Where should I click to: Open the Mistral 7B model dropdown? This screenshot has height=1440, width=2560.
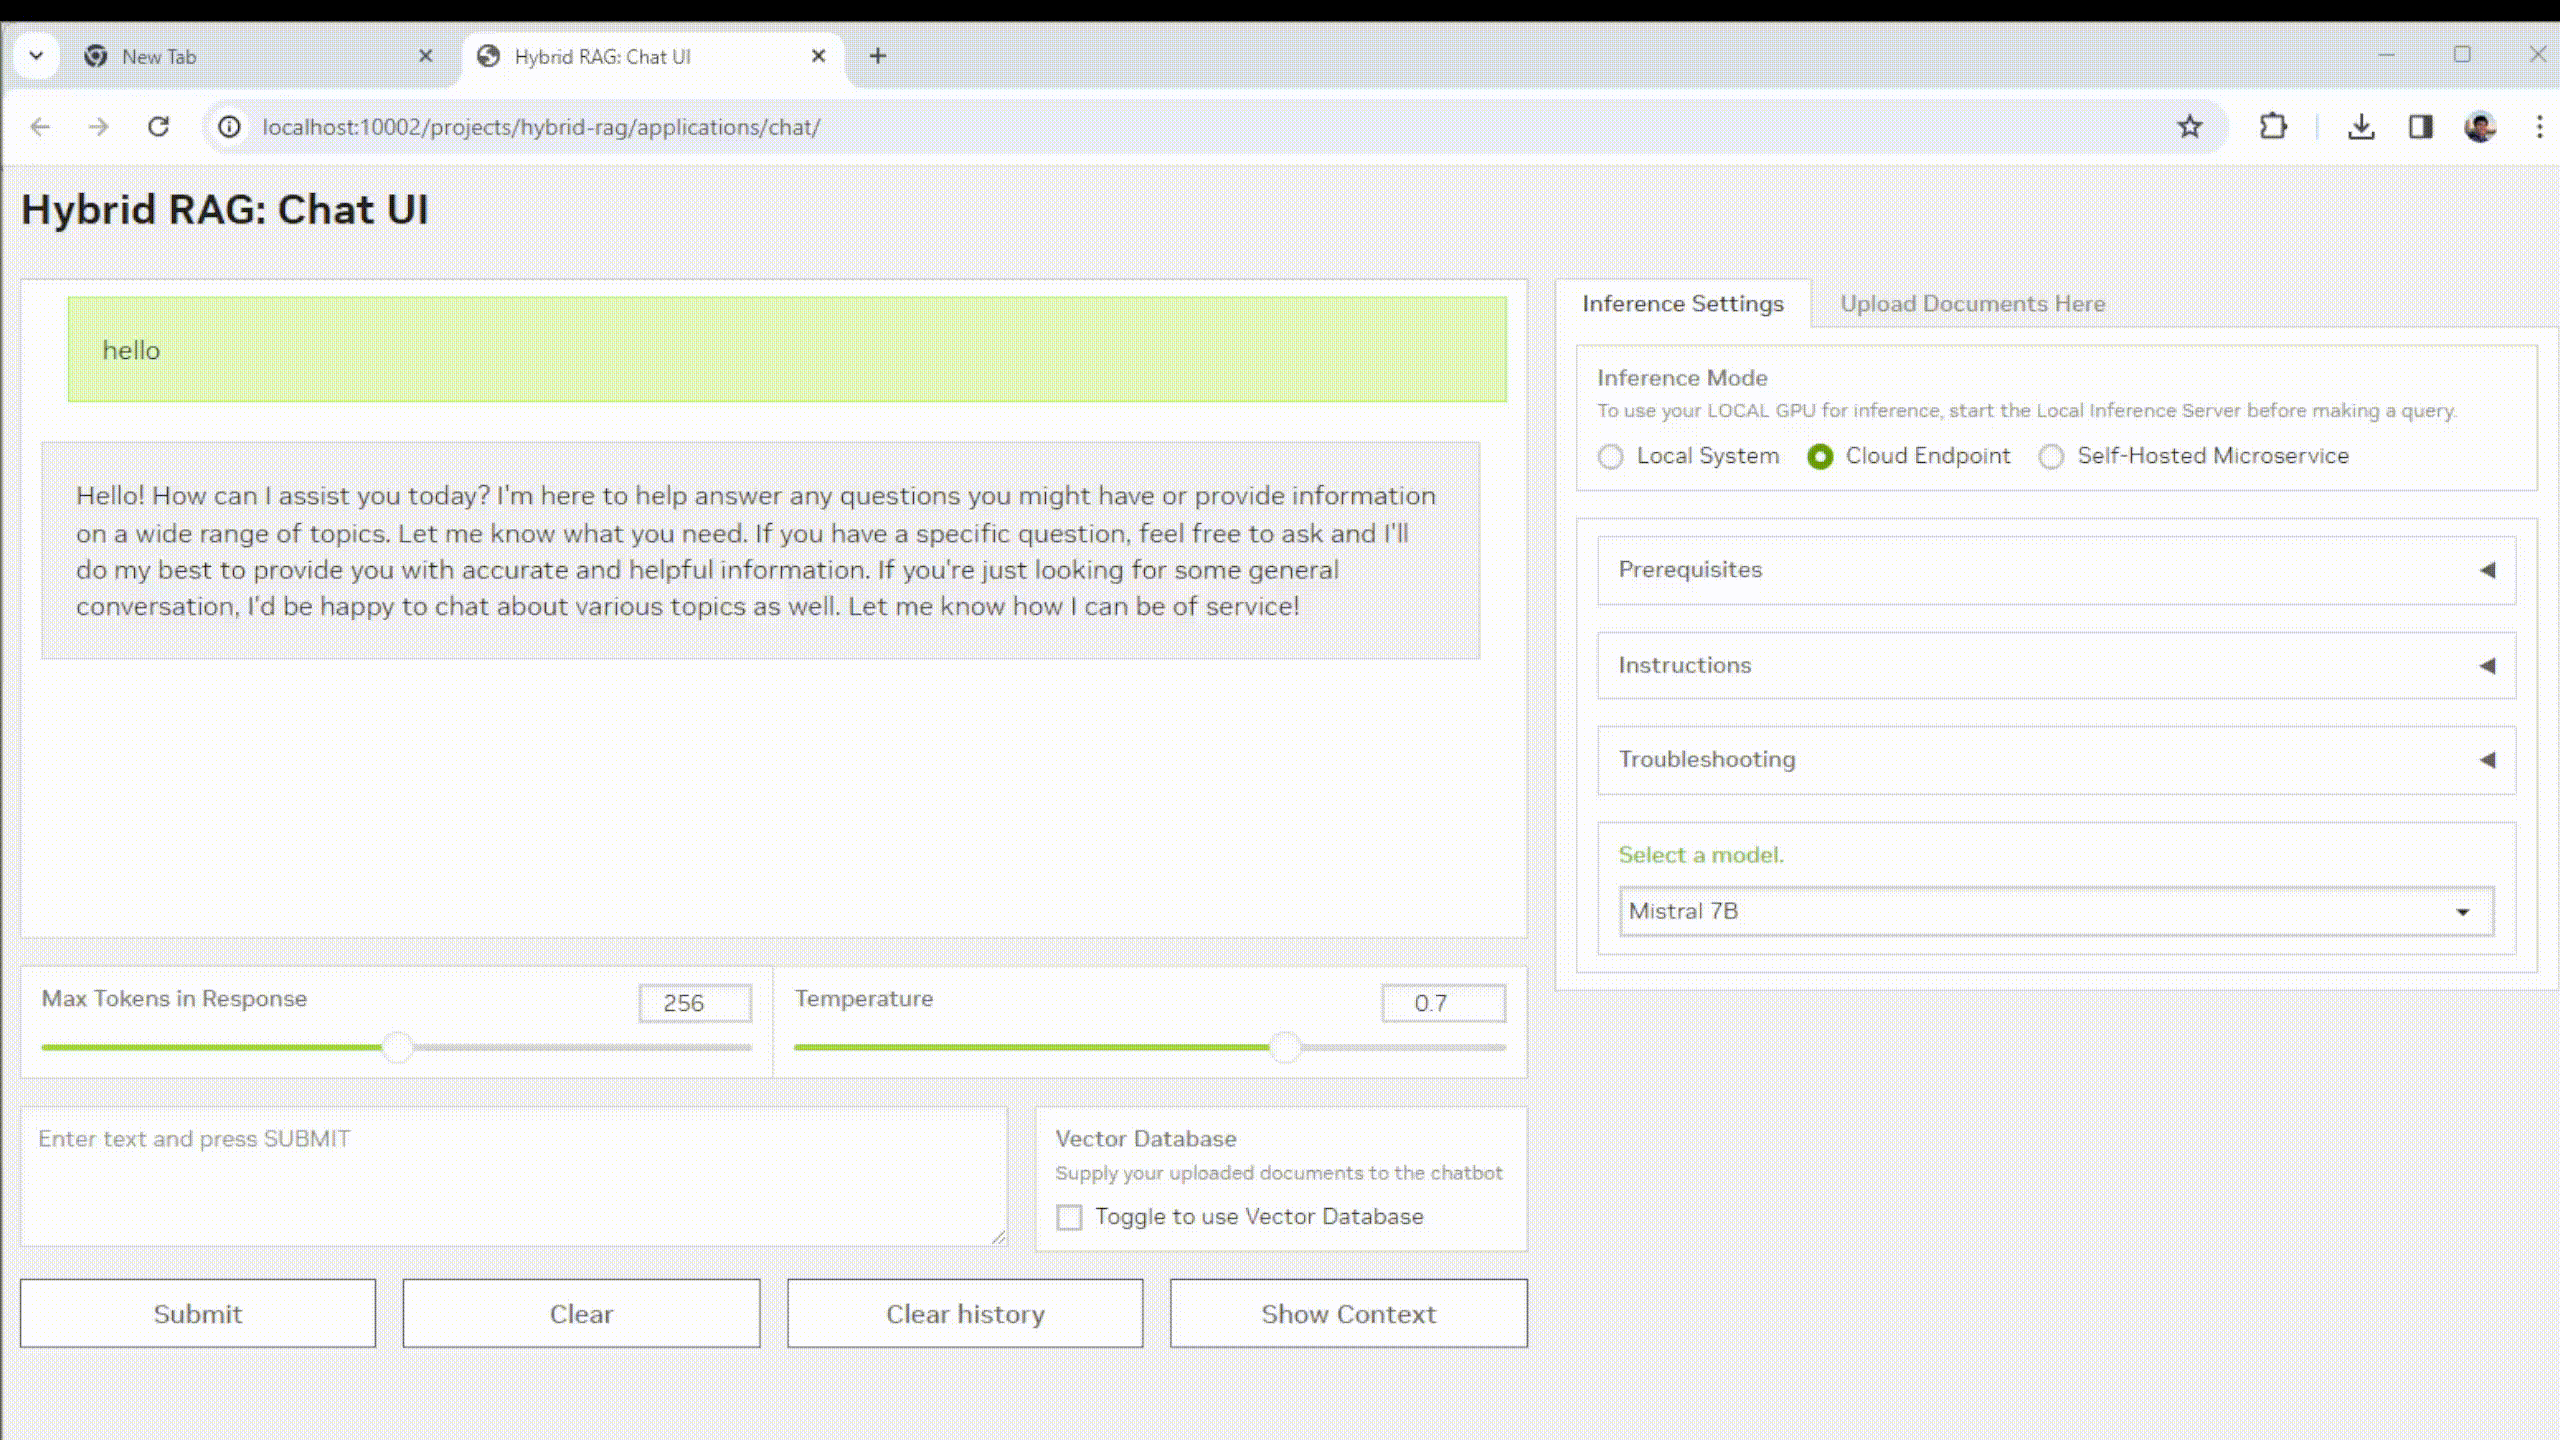[x=2056, y=911]
